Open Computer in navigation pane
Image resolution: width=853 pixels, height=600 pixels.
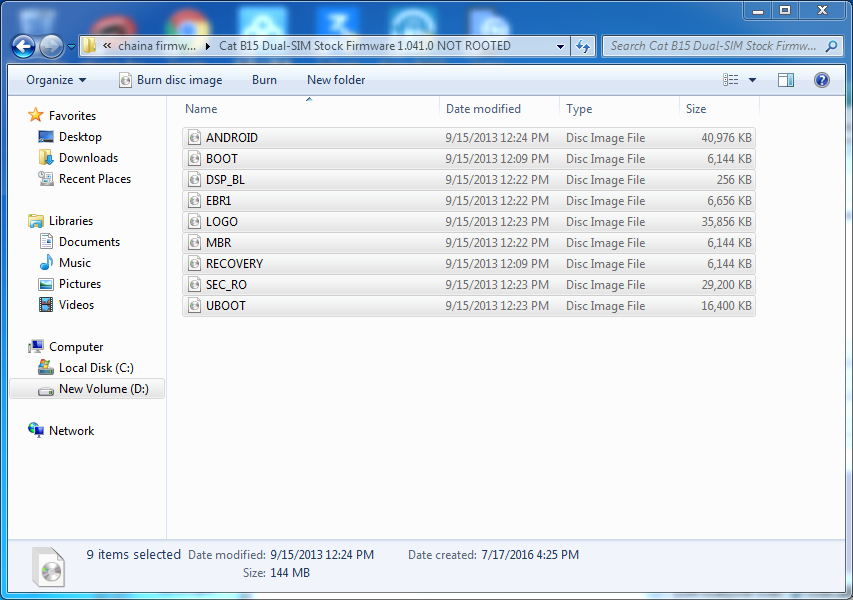(76, 347)
